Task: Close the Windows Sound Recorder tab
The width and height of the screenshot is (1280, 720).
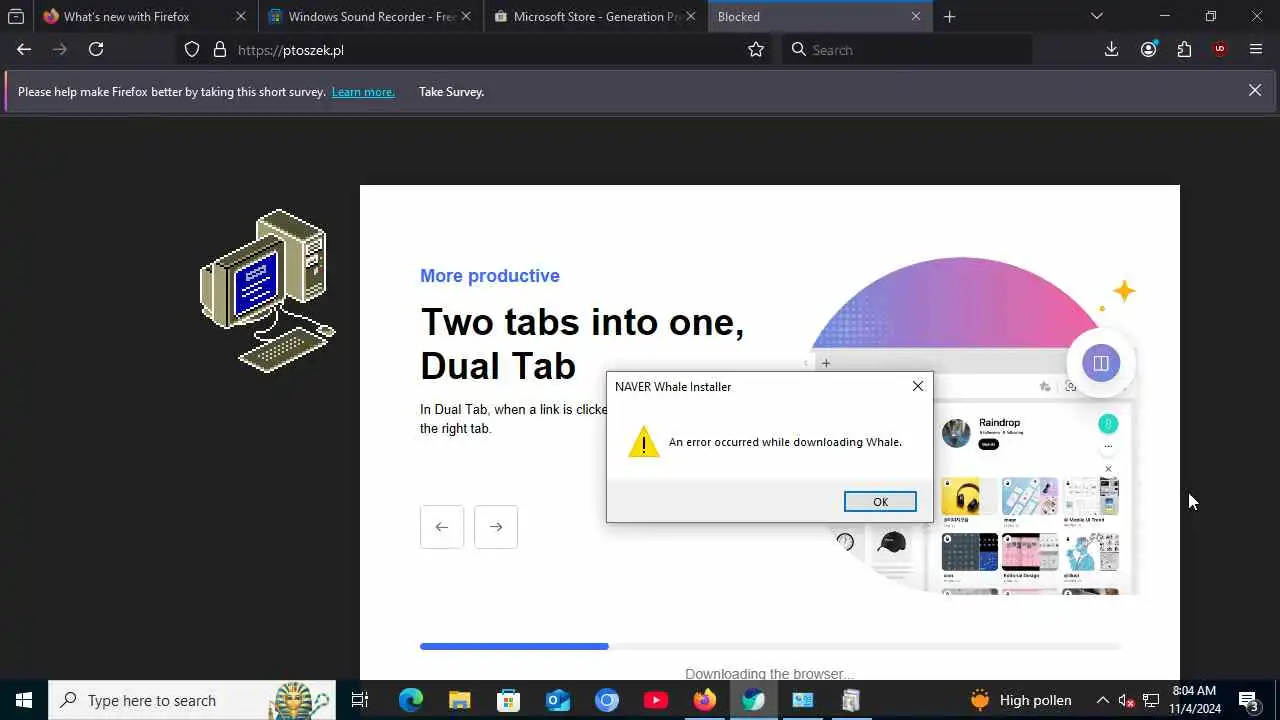Action: pyautogui.click(x=466, y=16)
